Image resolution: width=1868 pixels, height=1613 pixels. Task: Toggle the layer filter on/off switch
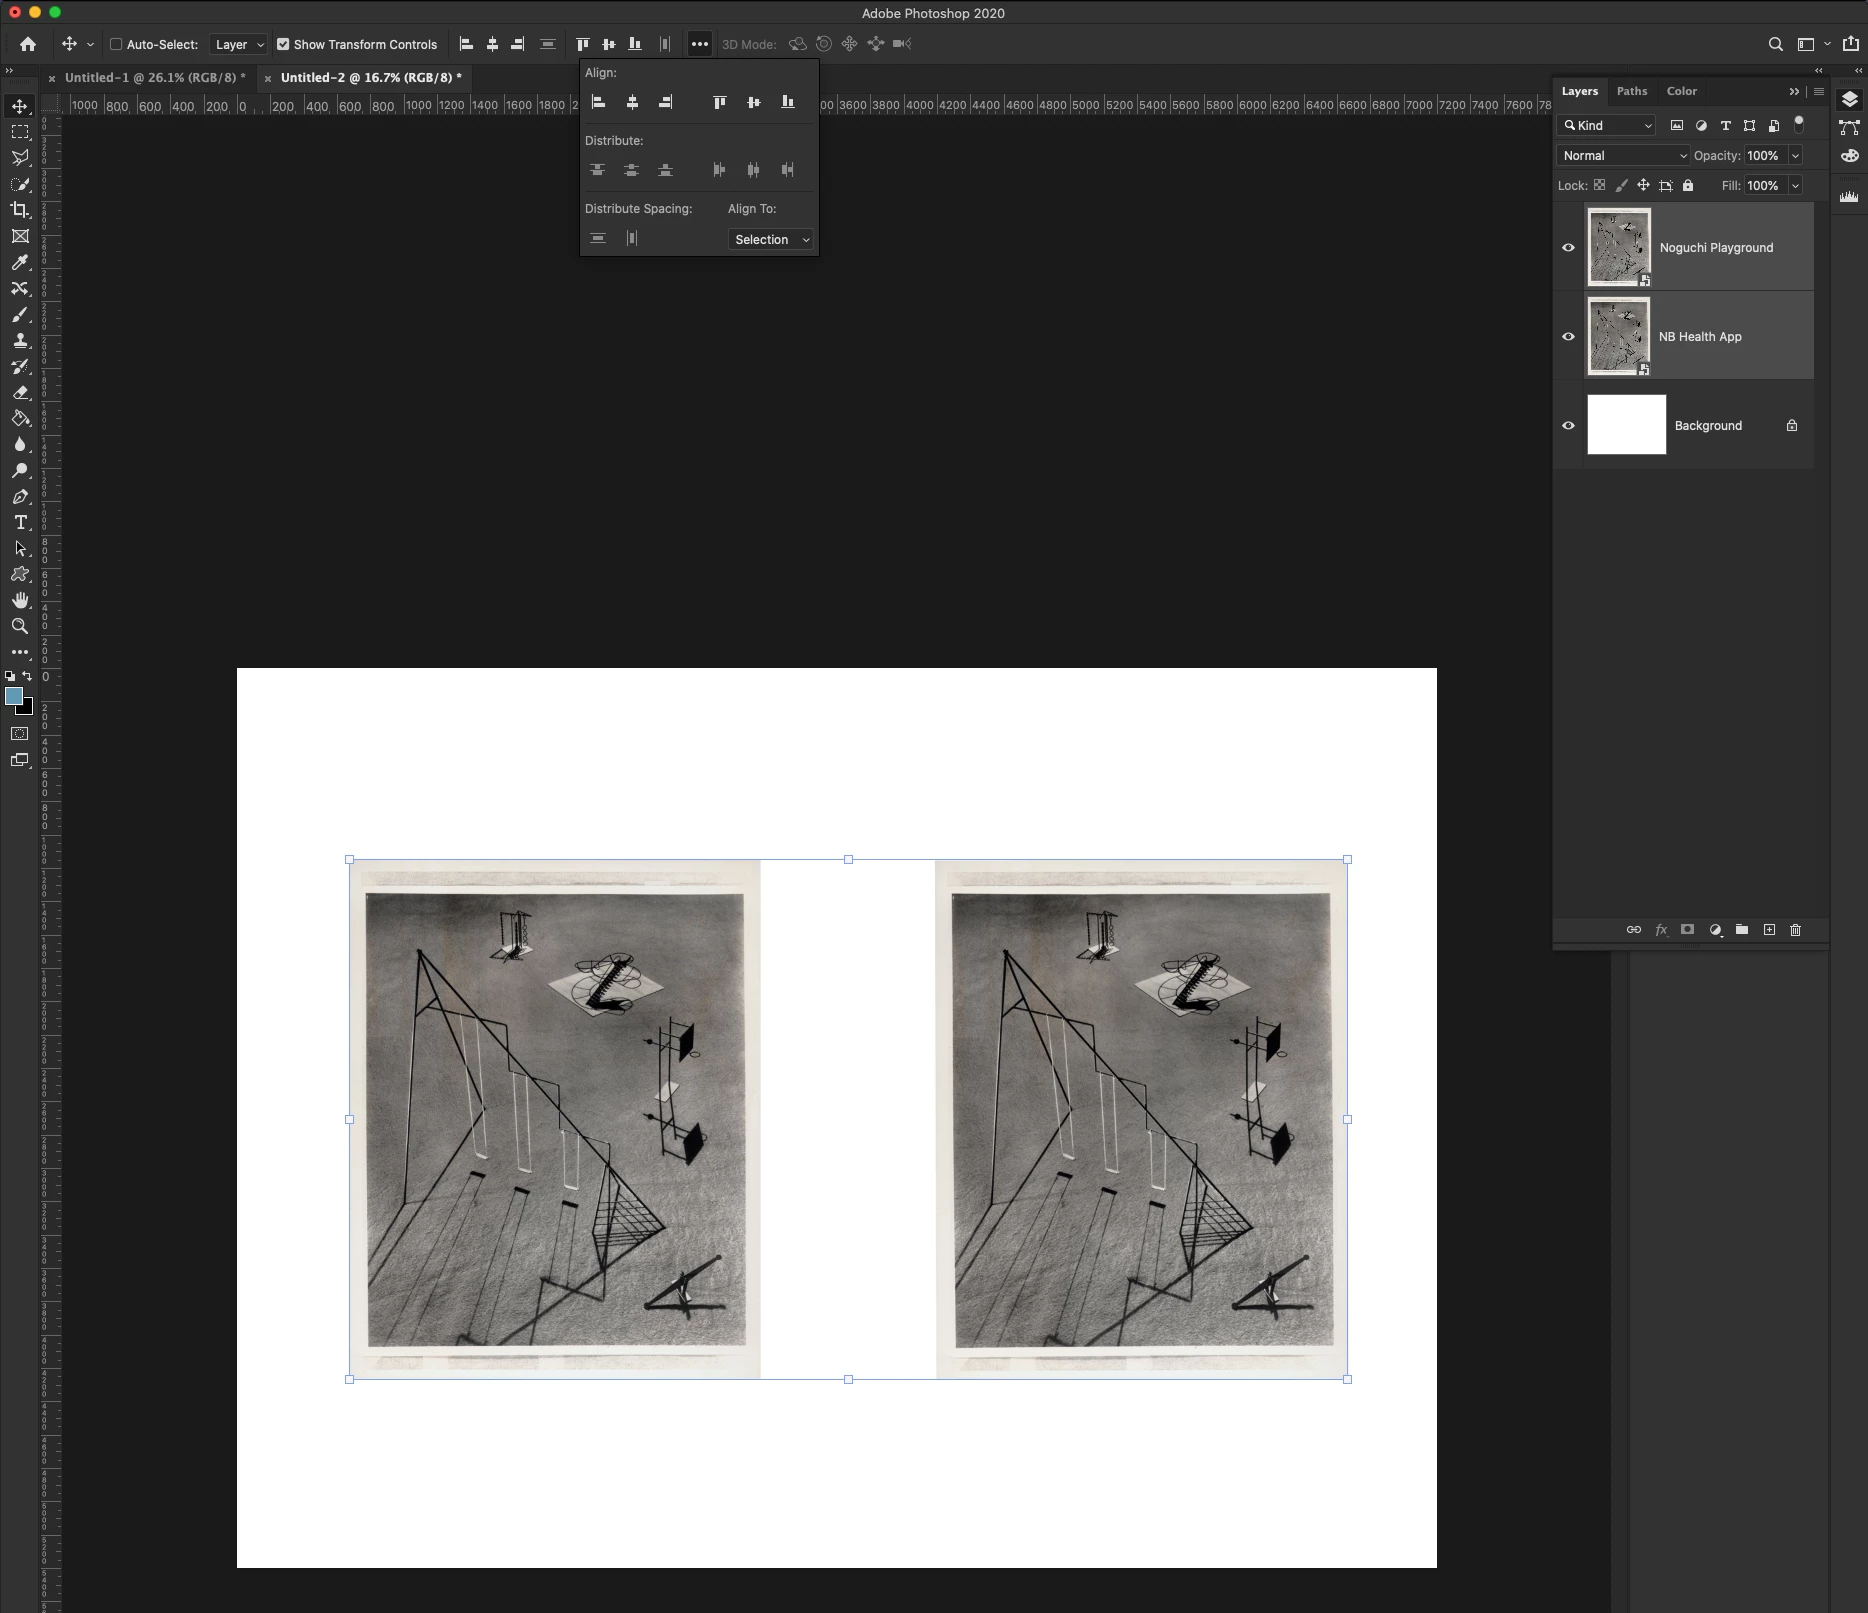point(1799,124)
